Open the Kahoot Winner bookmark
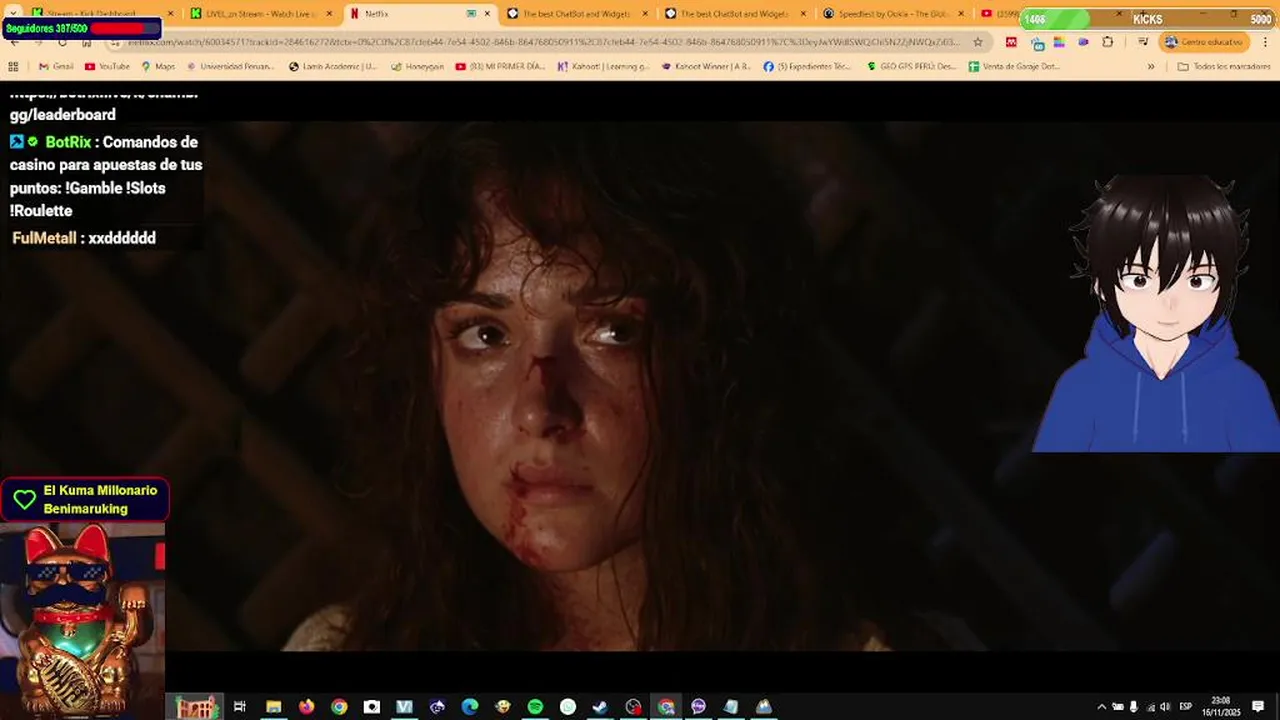Viewport: 1280px width, 720px height. click(706, 66)
